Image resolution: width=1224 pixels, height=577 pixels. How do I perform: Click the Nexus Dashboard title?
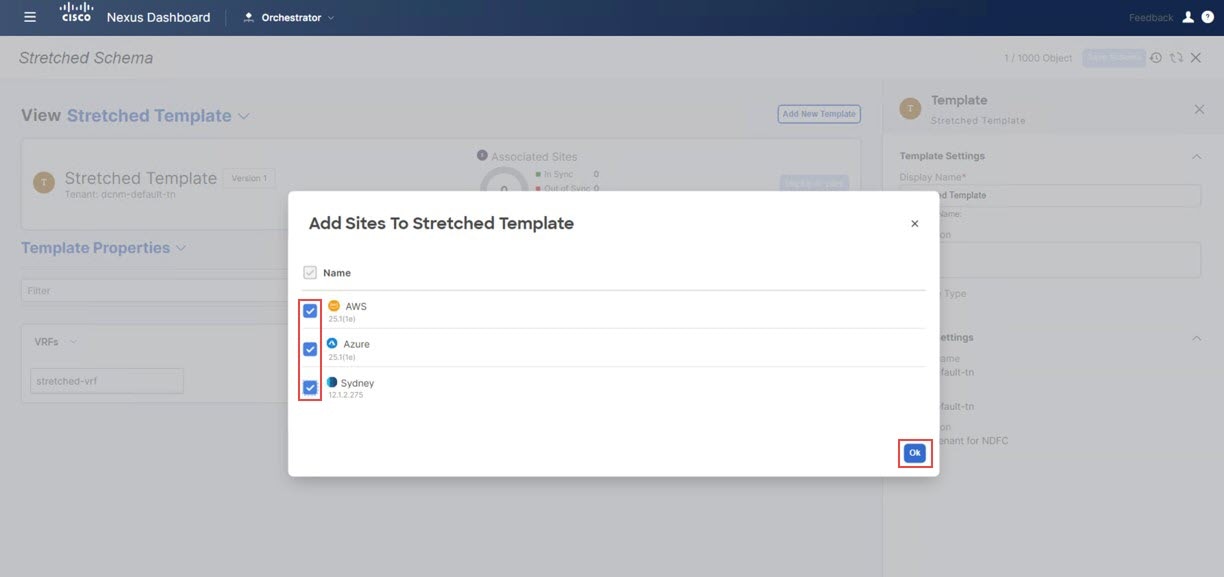158,17
